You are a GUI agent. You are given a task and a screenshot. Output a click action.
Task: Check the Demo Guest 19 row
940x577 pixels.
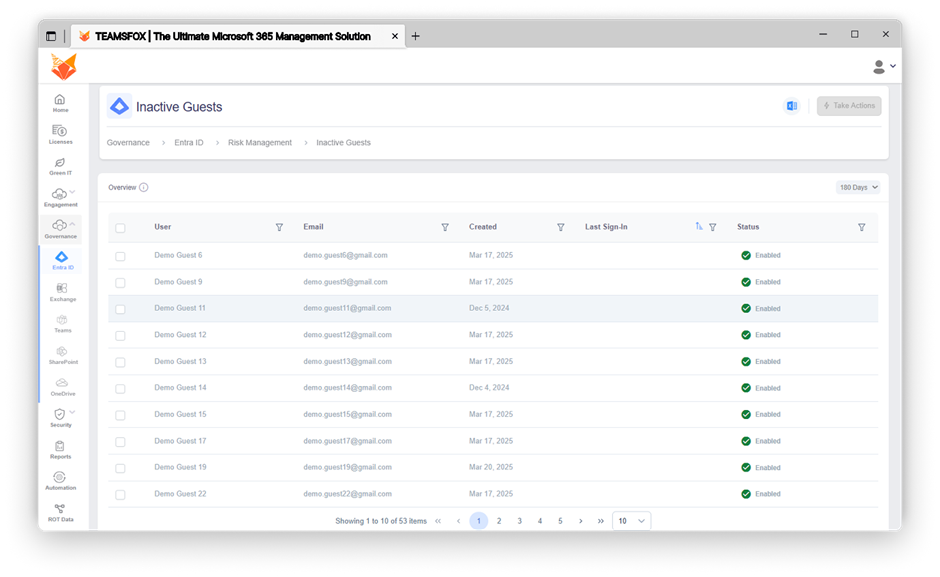point(120,468)
